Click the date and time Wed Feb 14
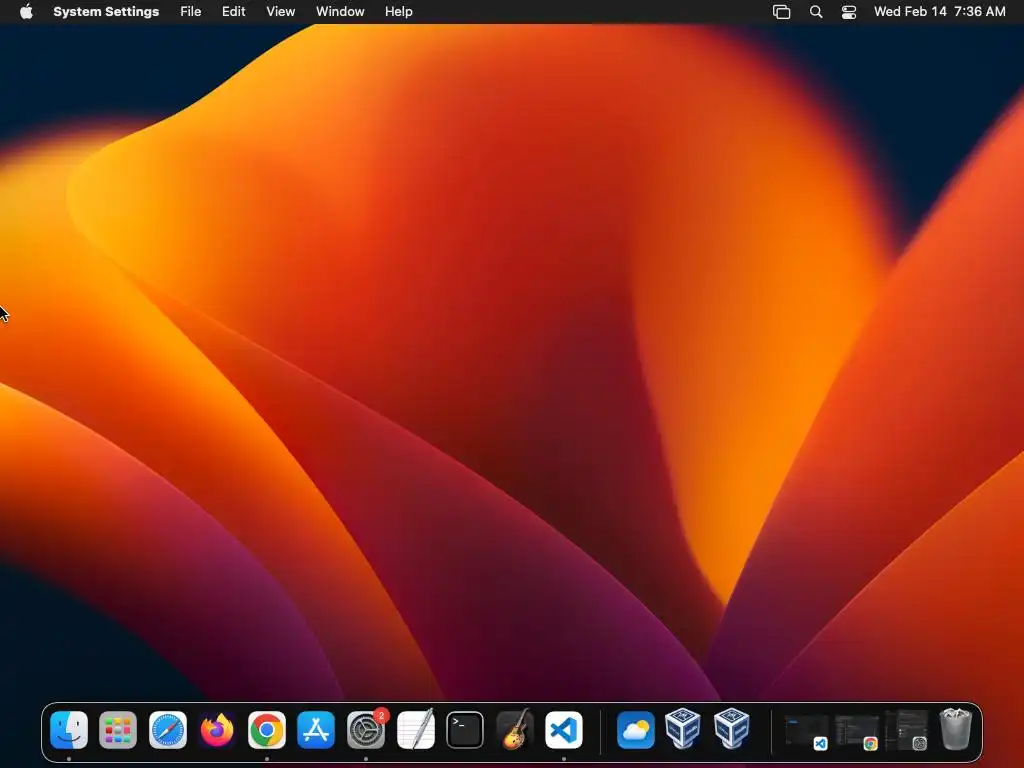The height and width of the screenshot is (768, 1024). (x=940, y=12)
